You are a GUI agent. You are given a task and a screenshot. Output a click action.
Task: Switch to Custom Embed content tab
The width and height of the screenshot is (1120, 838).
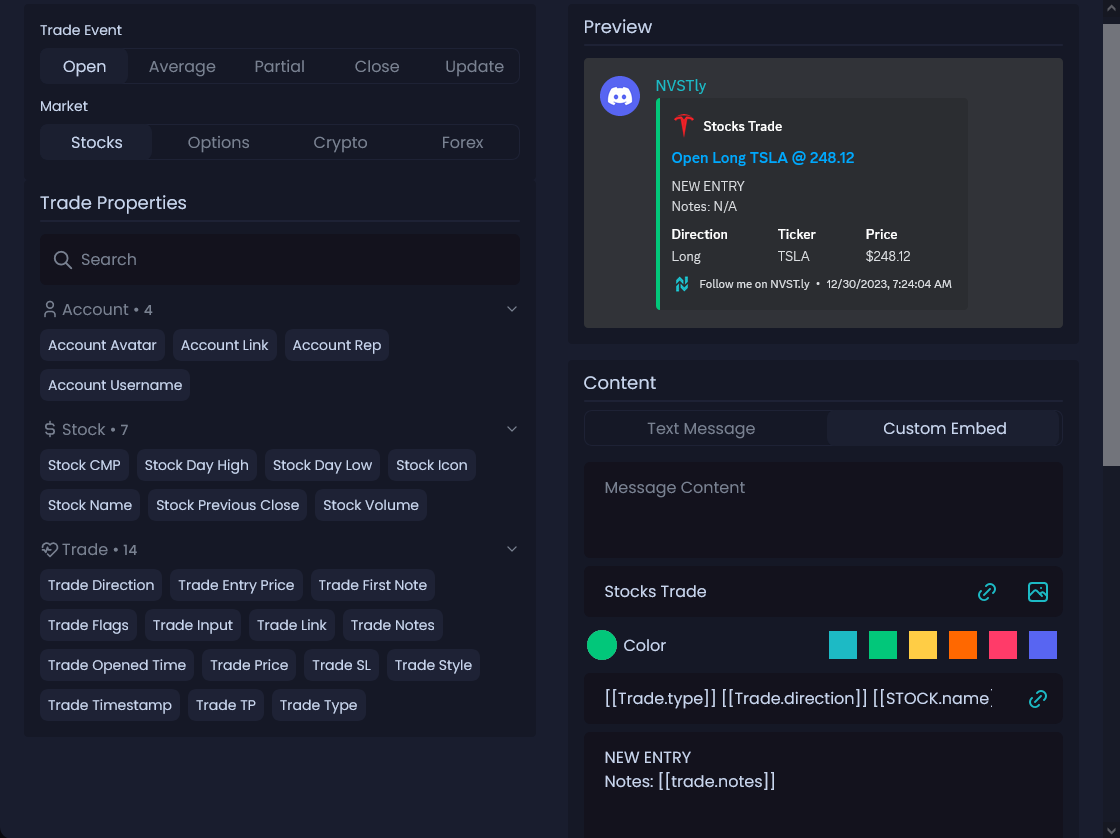coord(944,429)
